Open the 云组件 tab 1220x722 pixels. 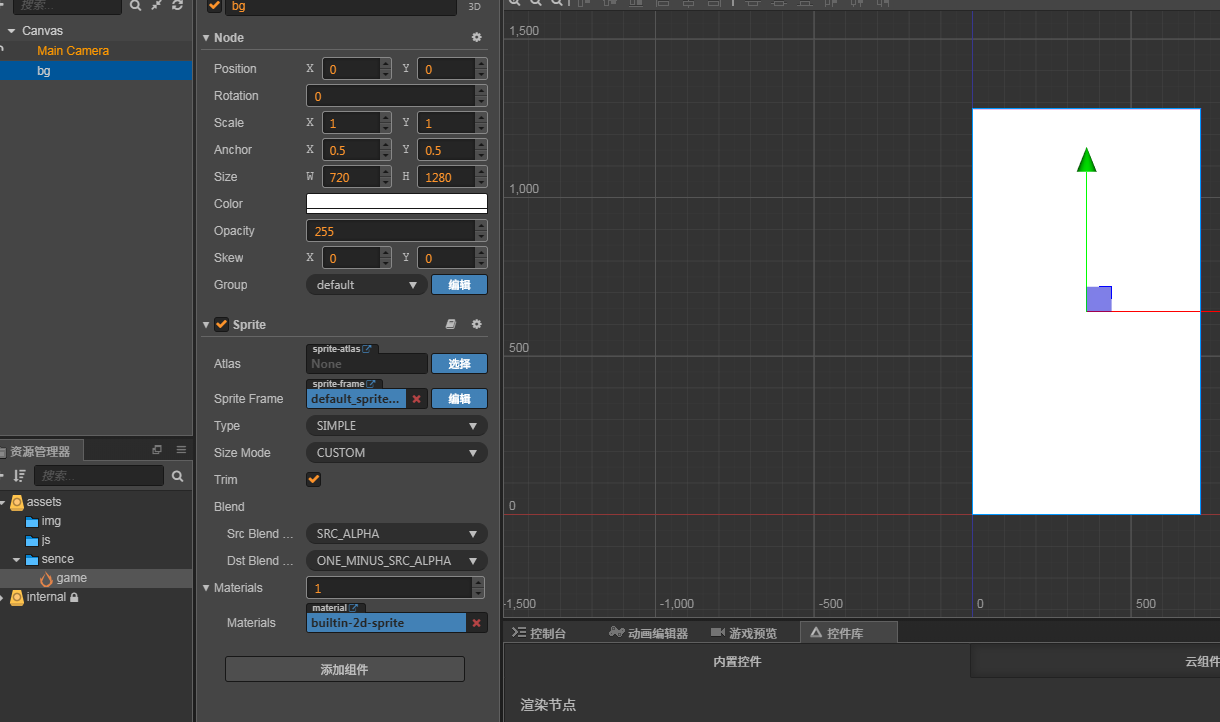click(1096, 661)
